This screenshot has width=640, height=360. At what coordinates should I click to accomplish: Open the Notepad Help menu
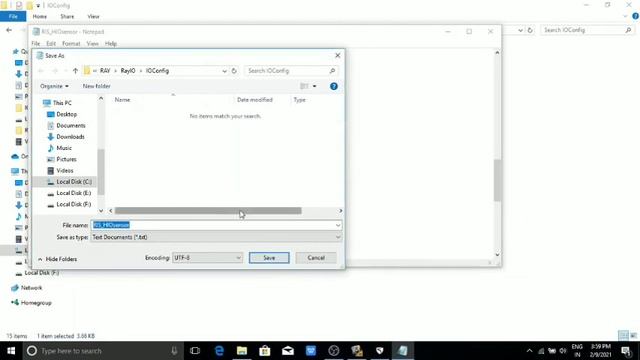tap(111, 43)
